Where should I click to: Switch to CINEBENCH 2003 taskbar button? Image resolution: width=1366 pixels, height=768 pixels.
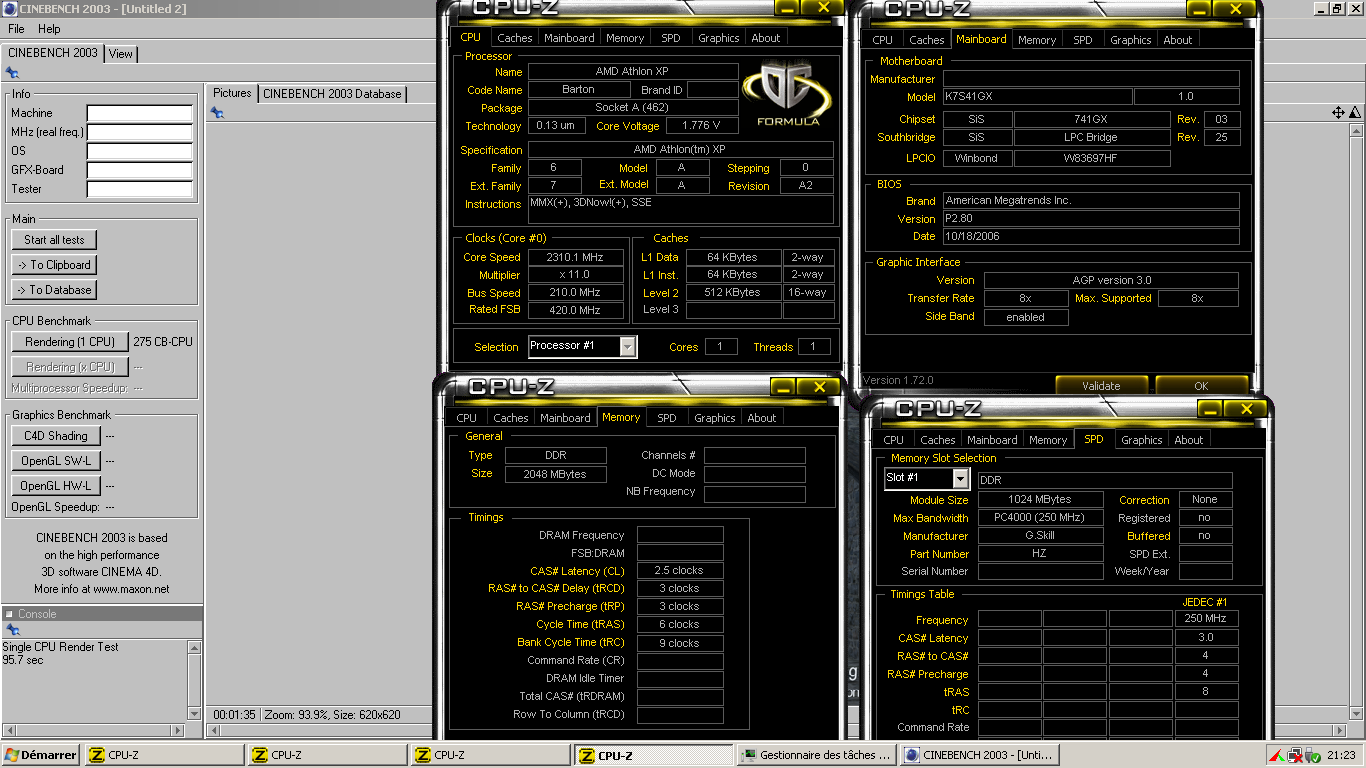[978, 755]
